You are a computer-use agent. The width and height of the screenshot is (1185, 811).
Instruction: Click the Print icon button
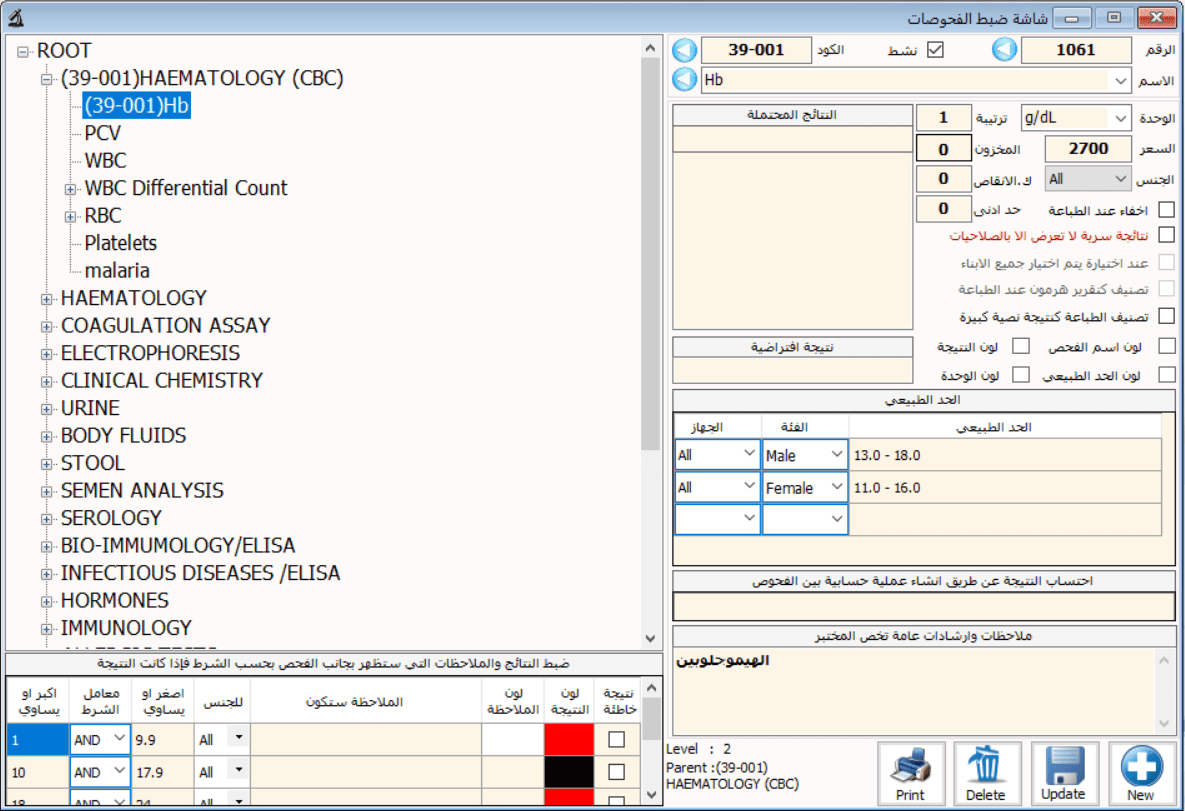(911, 774)
